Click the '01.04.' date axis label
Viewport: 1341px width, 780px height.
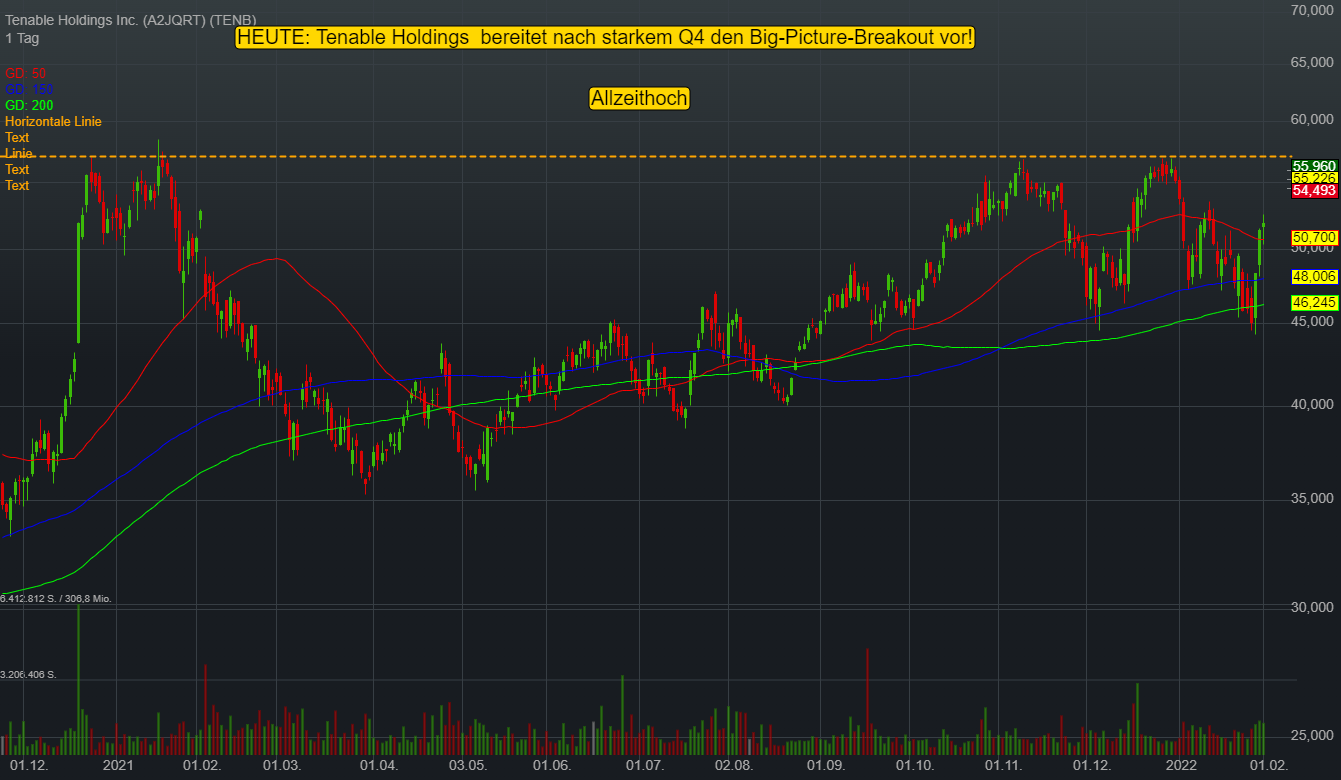(379, 766)
